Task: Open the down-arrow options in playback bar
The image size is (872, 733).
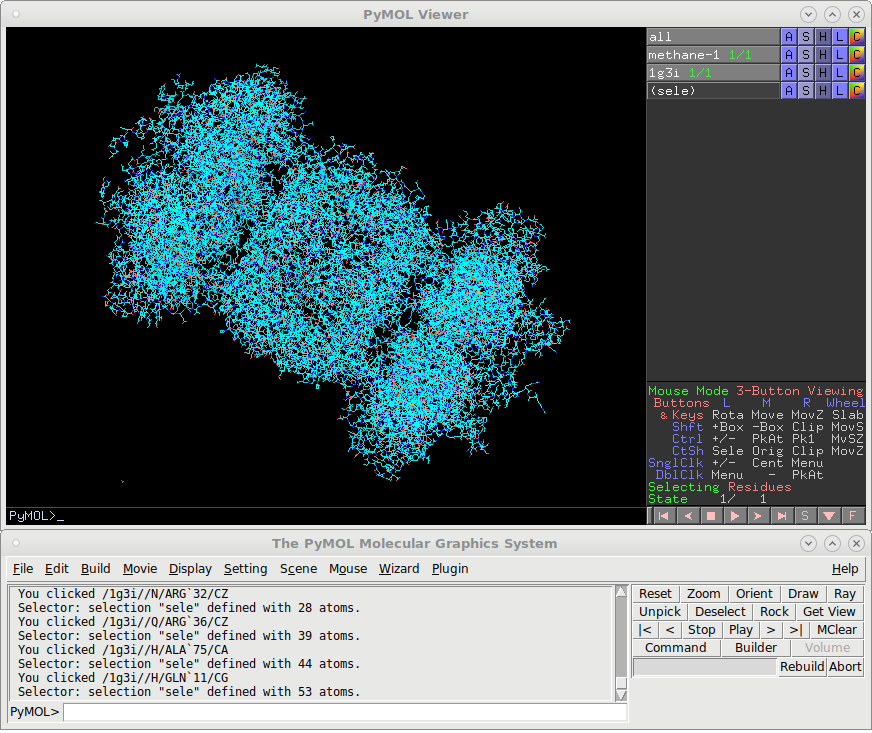Action: 829,516
